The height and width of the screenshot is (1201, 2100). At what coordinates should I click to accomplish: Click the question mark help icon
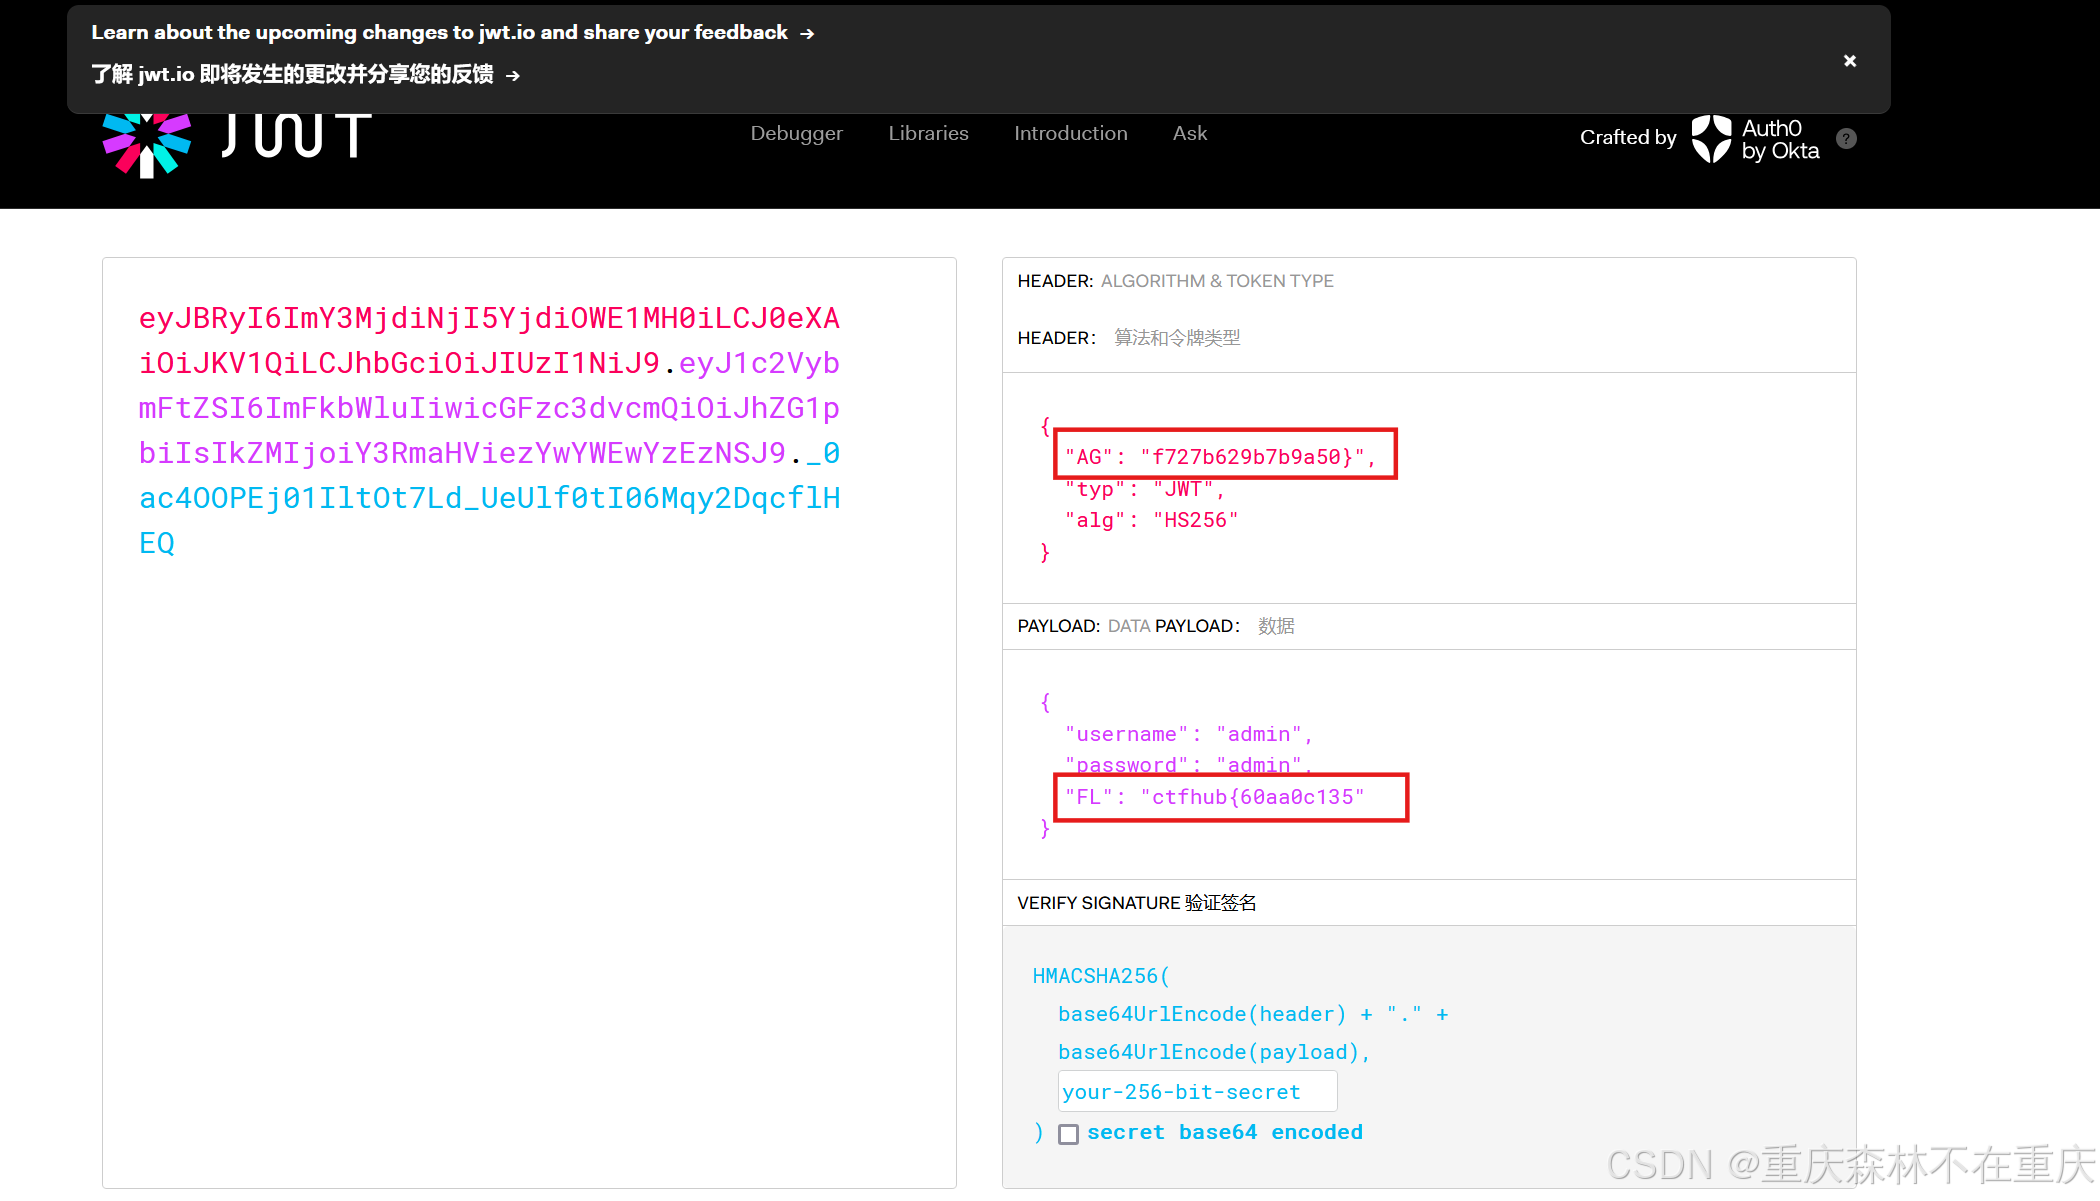click(1846, 139)
